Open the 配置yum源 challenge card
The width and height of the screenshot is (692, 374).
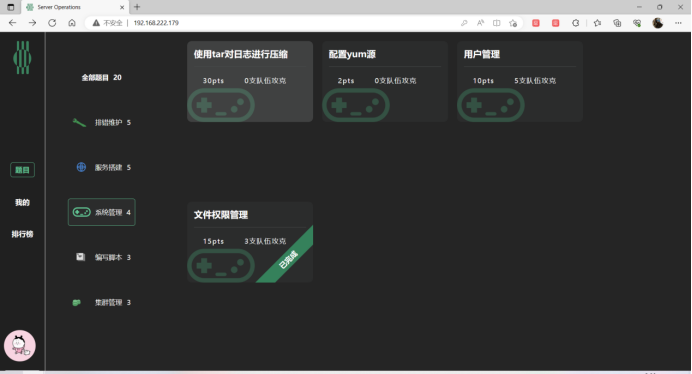click(x=385, y=81)
